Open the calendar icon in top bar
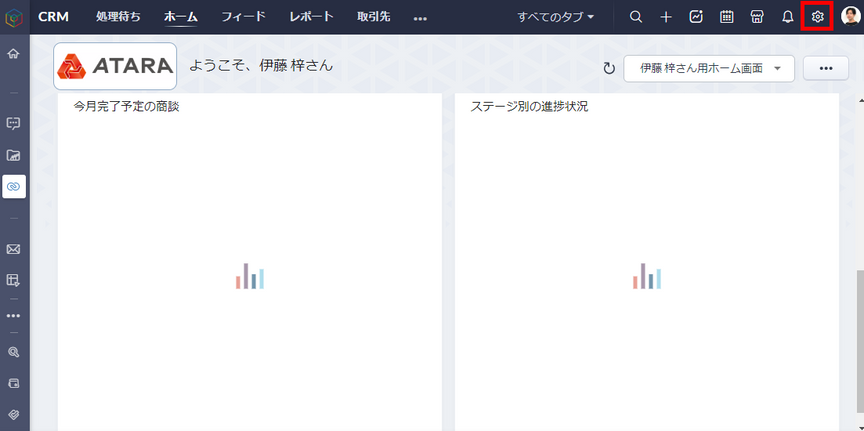The image size is (864, 431). 726,17
